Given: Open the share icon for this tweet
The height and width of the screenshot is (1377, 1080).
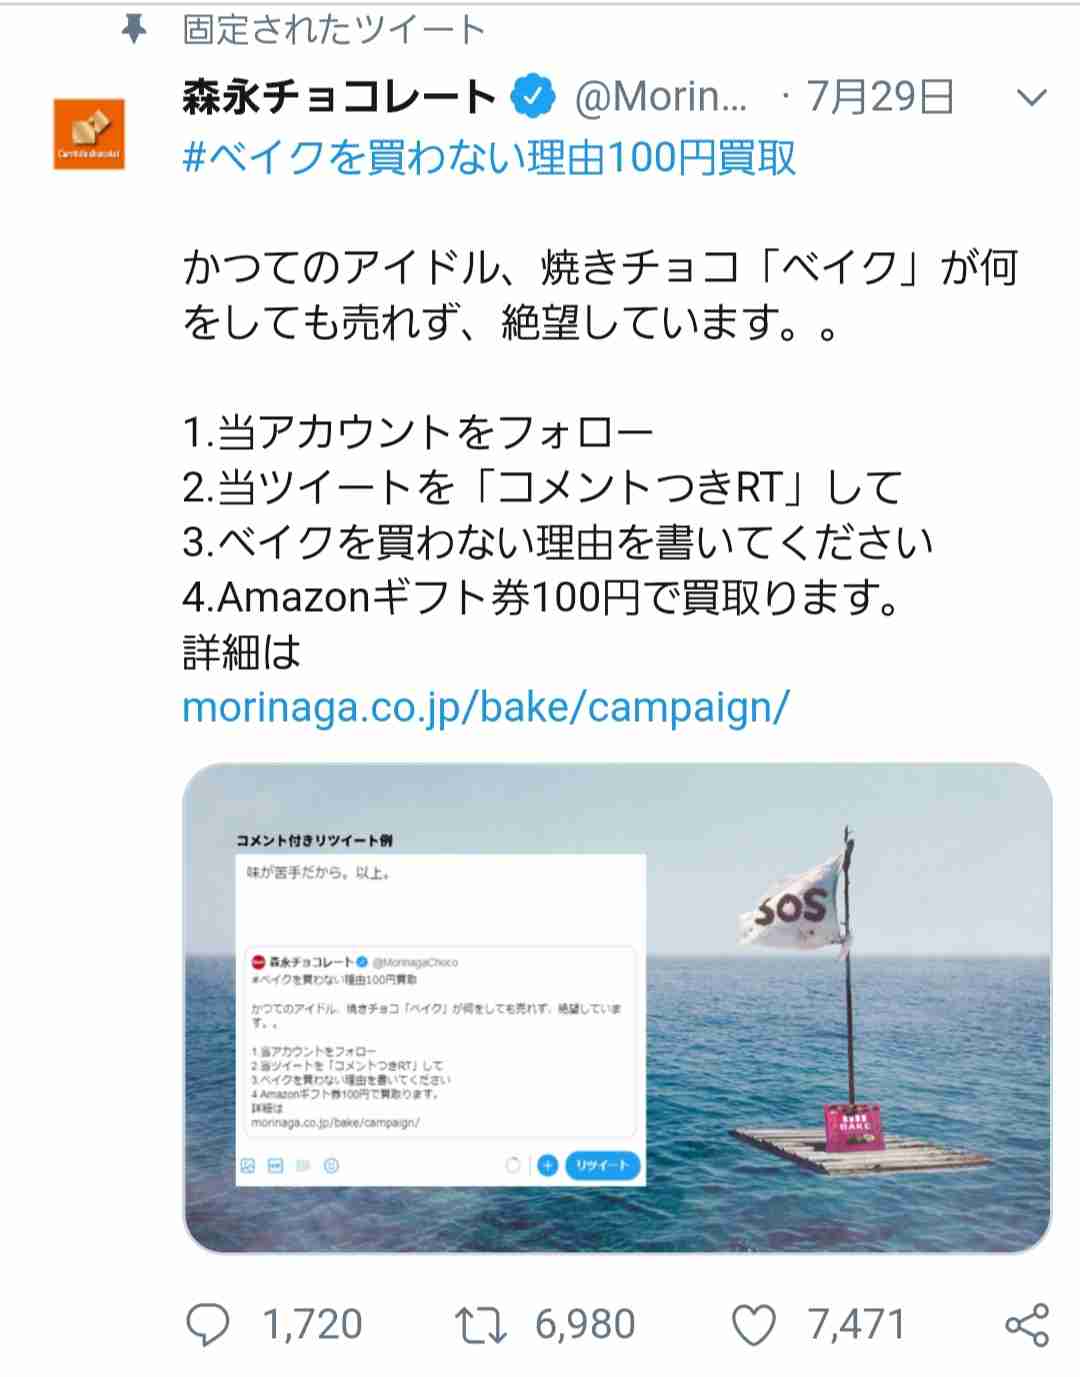Looking at the screenshot, I should pos(1027,1325).
